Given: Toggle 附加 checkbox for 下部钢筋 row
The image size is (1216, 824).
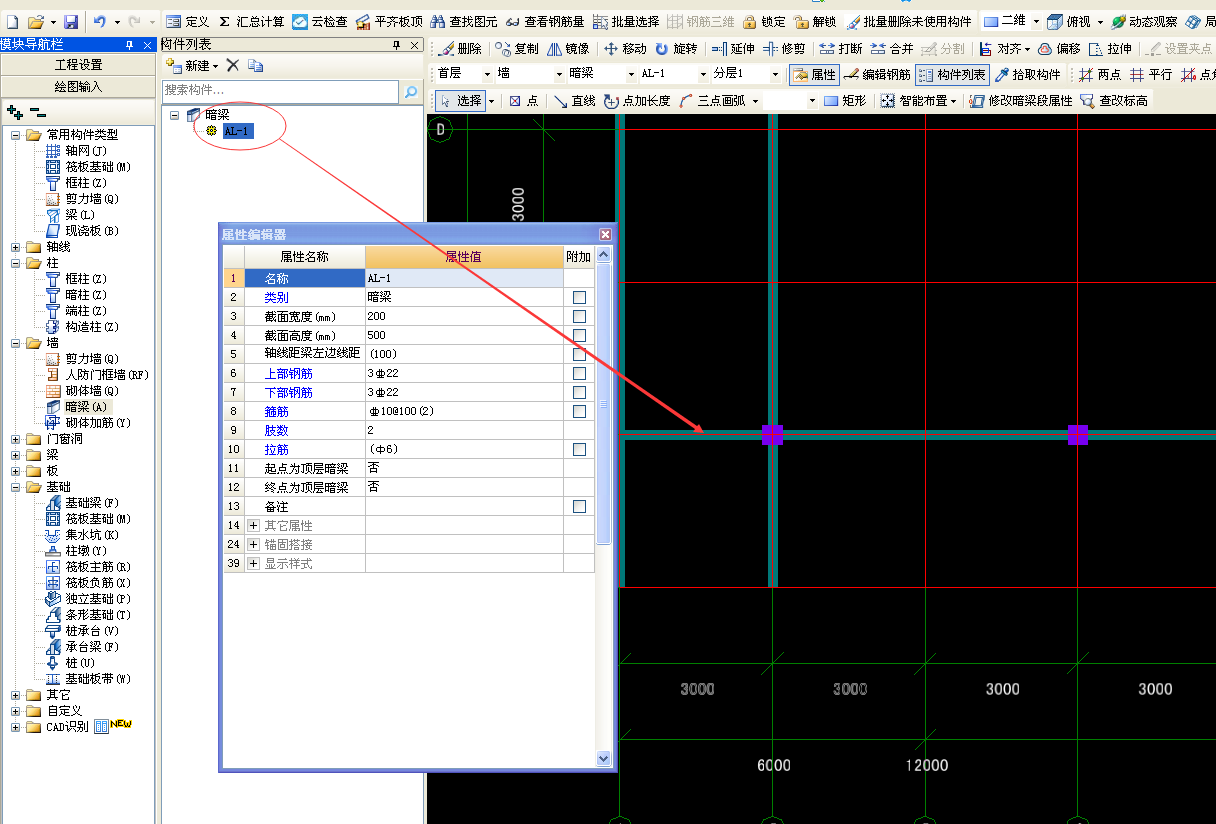Looking at the screenshot, I should pyautogui.click(x=579, y=392).
